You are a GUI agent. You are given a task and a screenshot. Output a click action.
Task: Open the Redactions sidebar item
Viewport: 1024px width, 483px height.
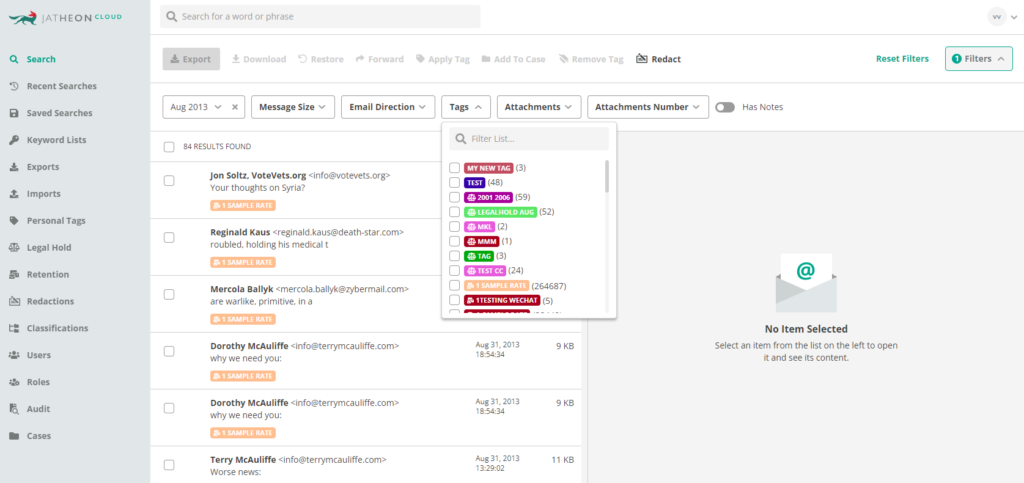[x=50, y=301]
